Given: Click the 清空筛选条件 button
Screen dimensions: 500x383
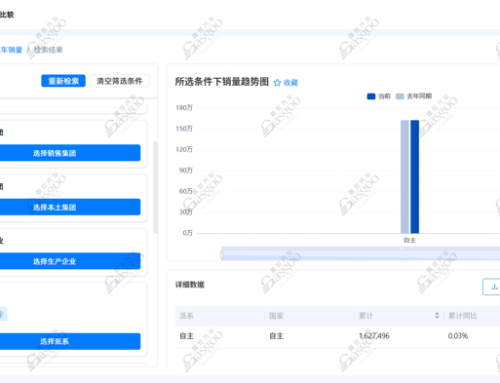Looking at the screenshot, I should point(119,81).
